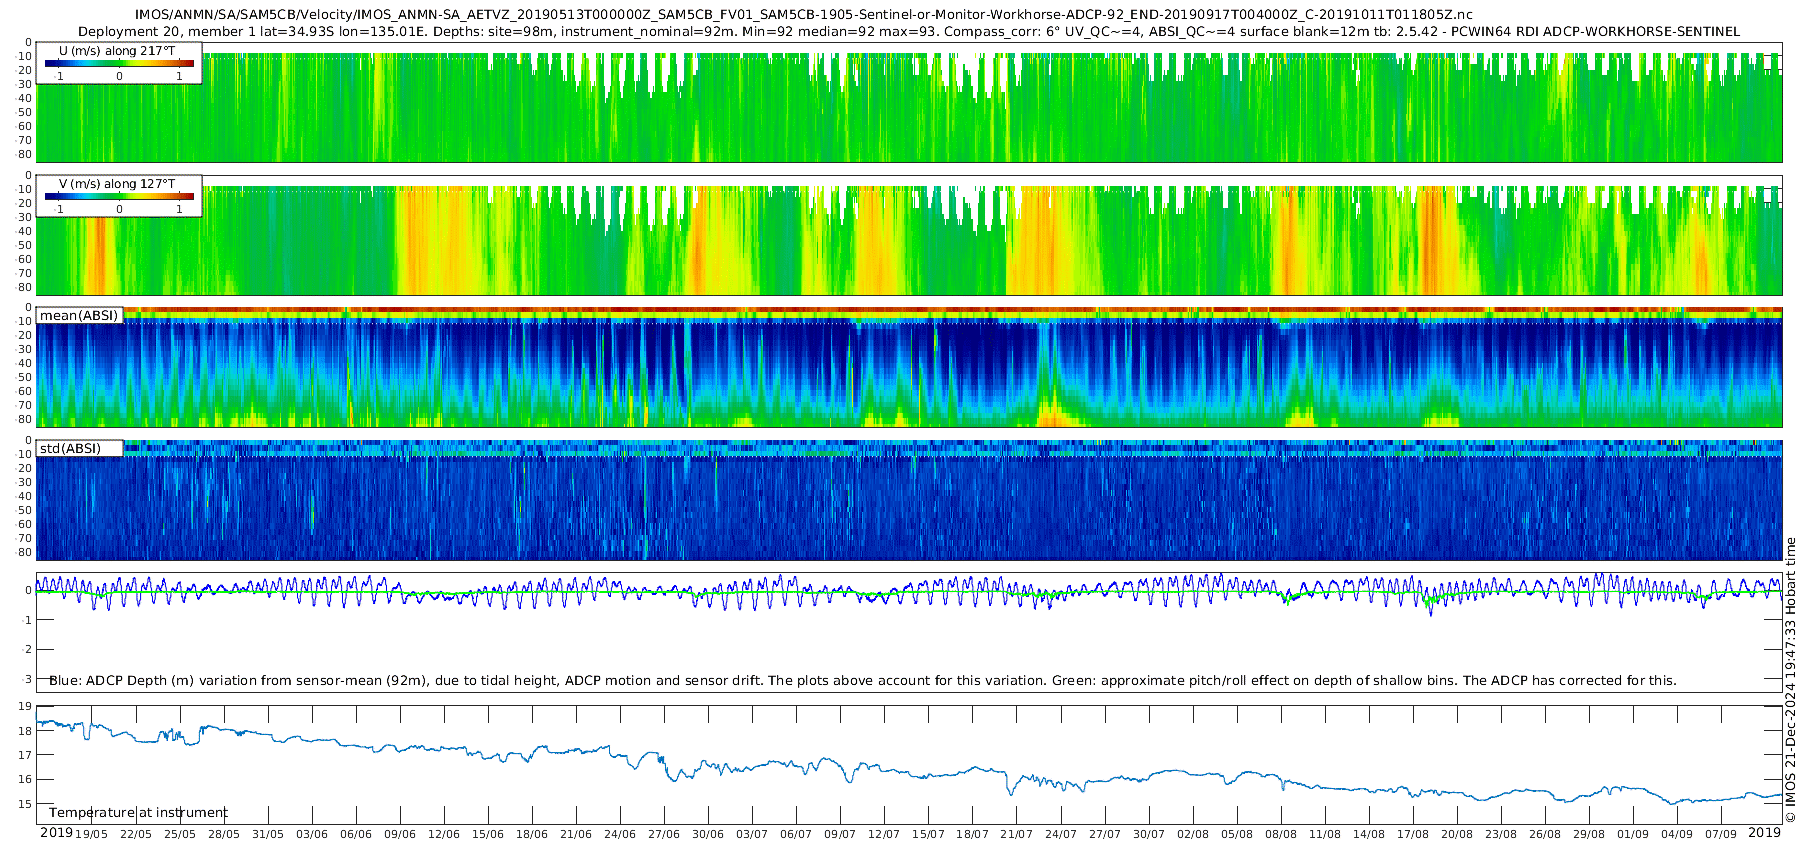The width and height of the screenshot is (1800, 850).
Task: Click the 'U (m/s) along 217°T' legend title
Action: point(117,51)
